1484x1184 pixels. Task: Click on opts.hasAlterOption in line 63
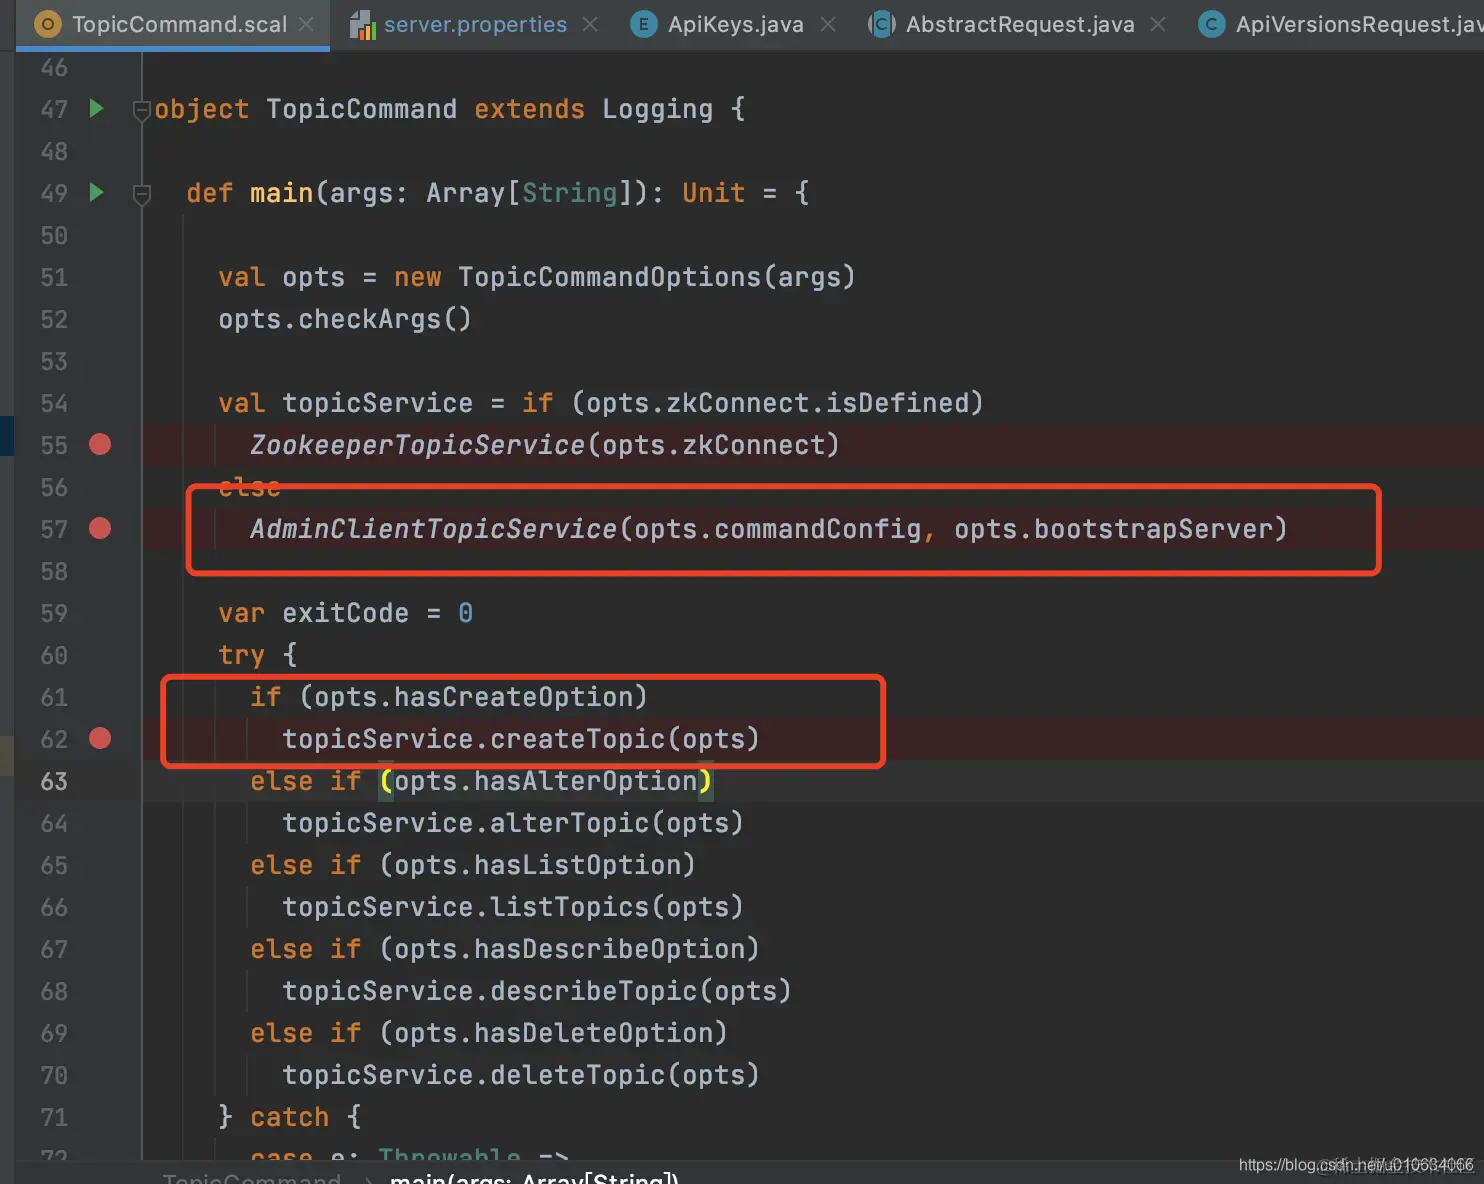(x=546, y=781)
